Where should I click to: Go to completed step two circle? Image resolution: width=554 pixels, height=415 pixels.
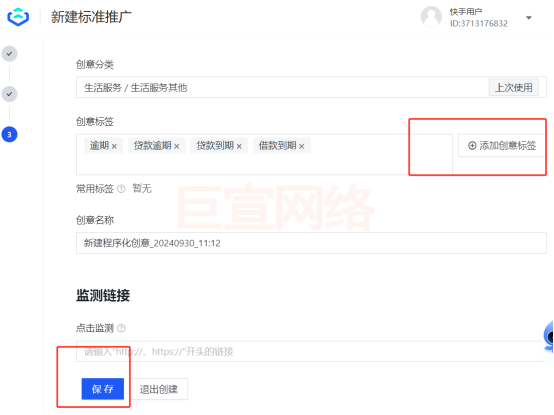10,94
